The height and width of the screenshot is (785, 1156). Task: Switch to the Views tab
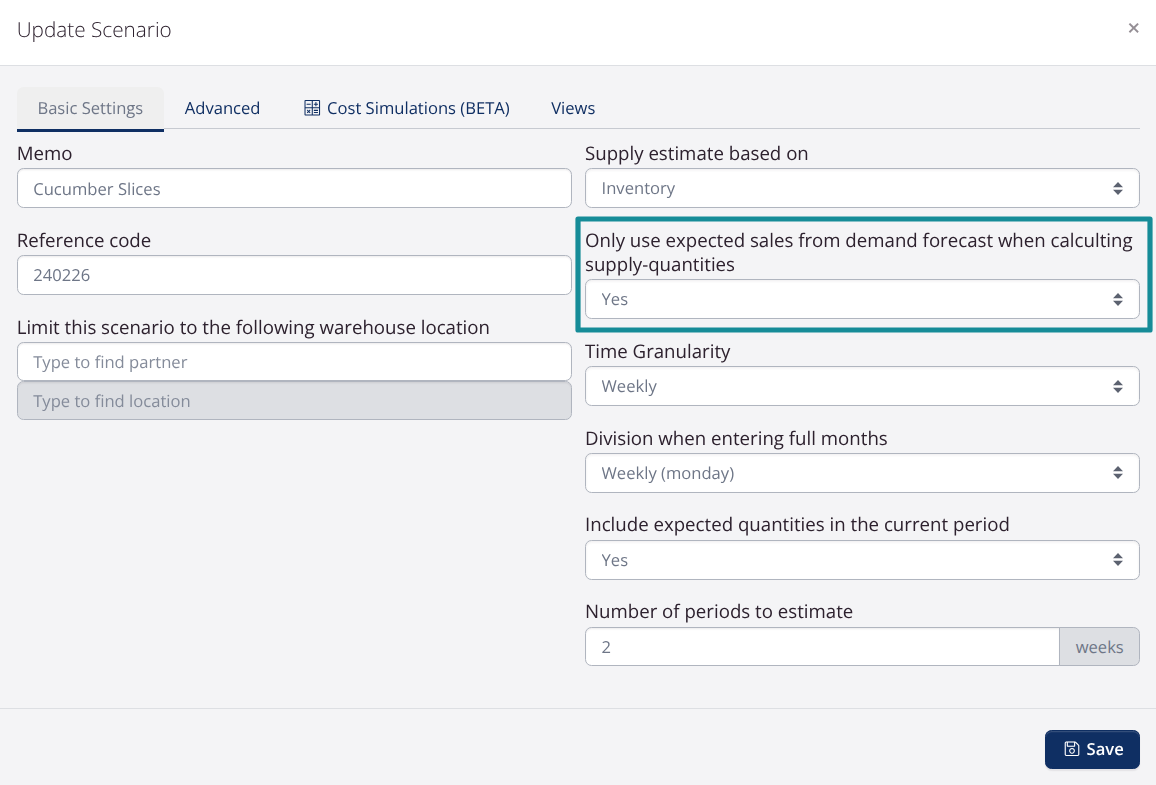coord(573,108)
